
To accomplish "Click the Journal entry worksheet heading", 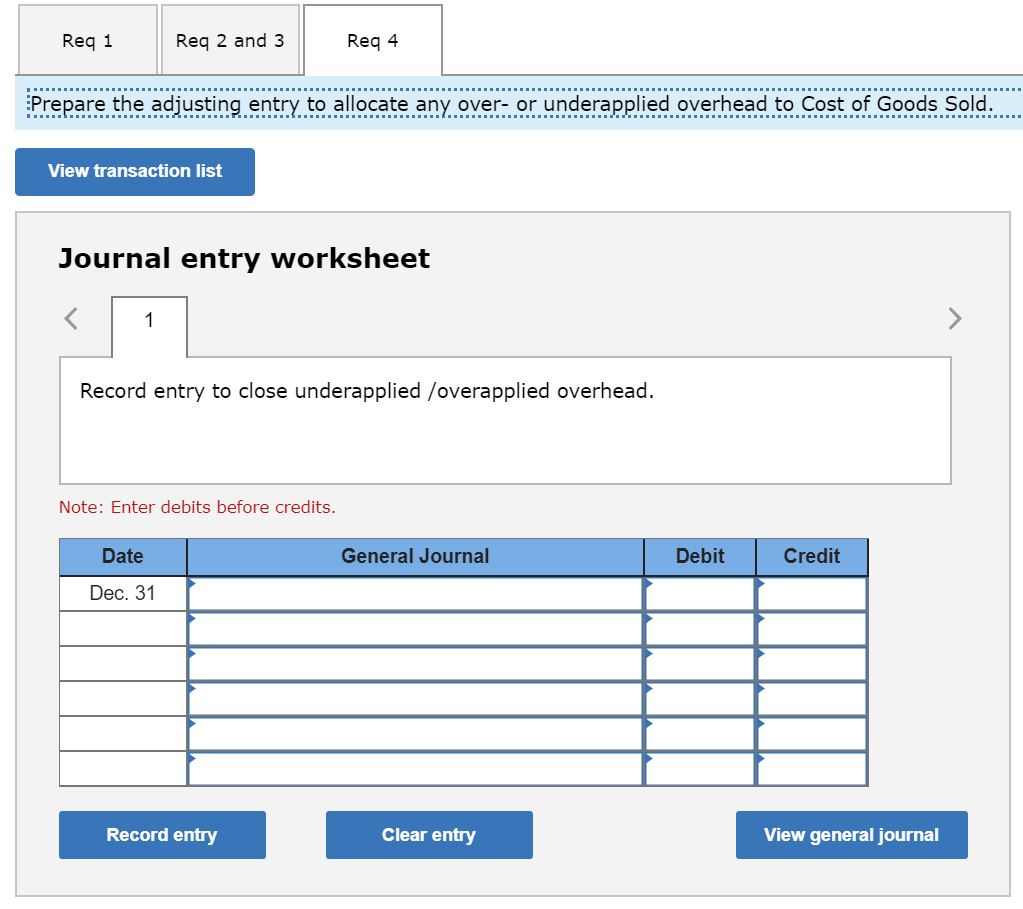I will [x=245, y=259].
